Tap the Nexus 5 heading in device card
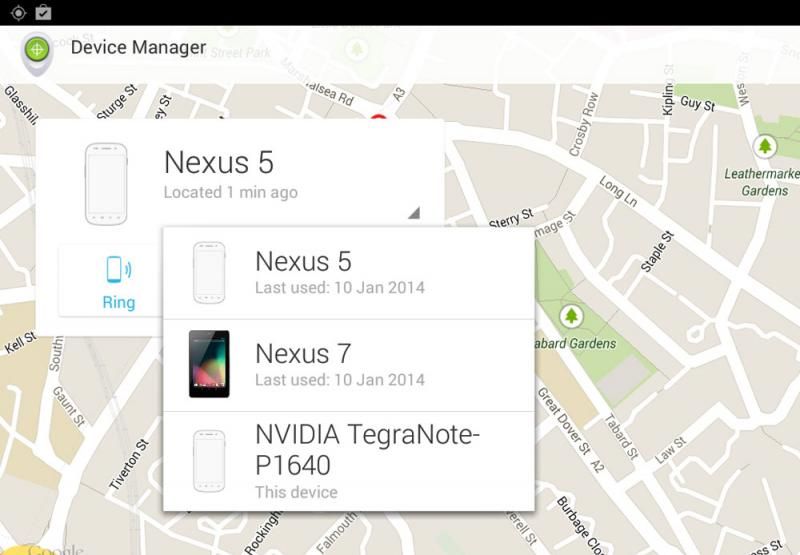Viewport: 800px width, 555px height. click(x=218, y=162)
